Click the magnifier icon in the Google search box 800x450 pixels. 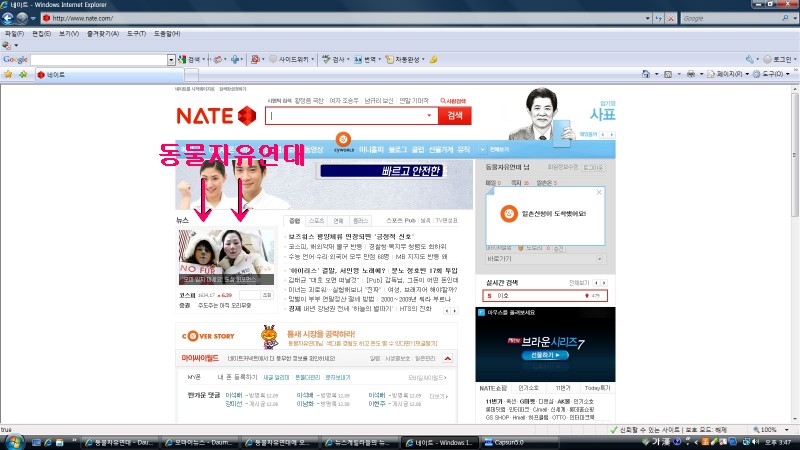point(785,18)
